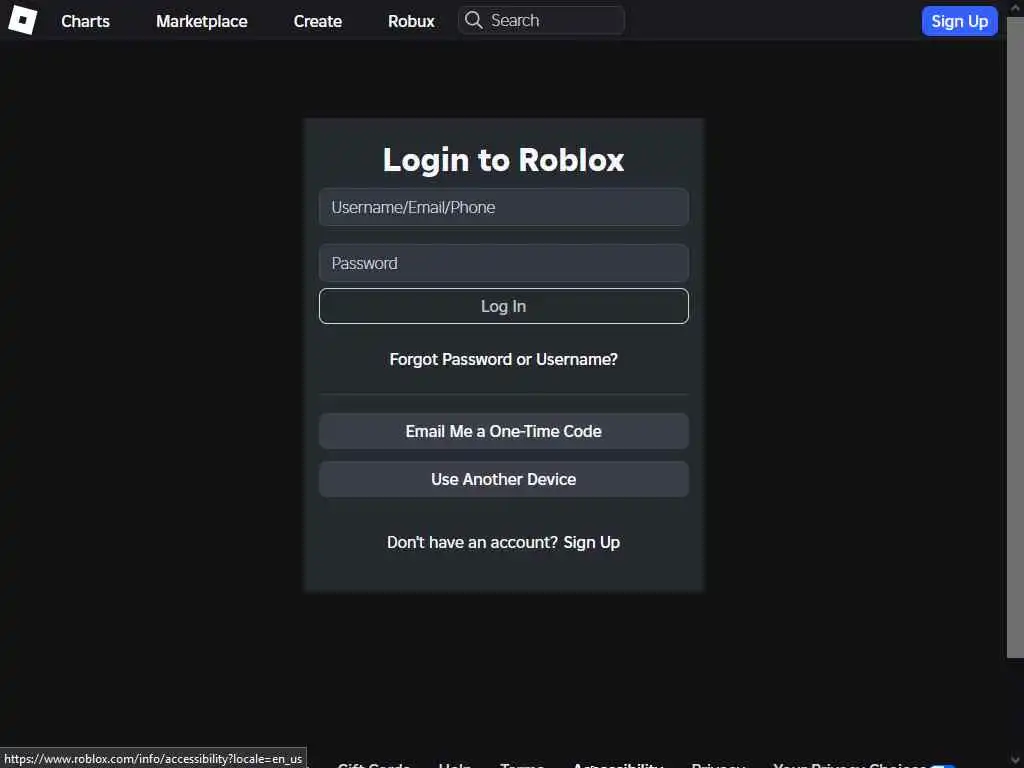Open the Robux menu item
1024x768 pixels.
411,21
